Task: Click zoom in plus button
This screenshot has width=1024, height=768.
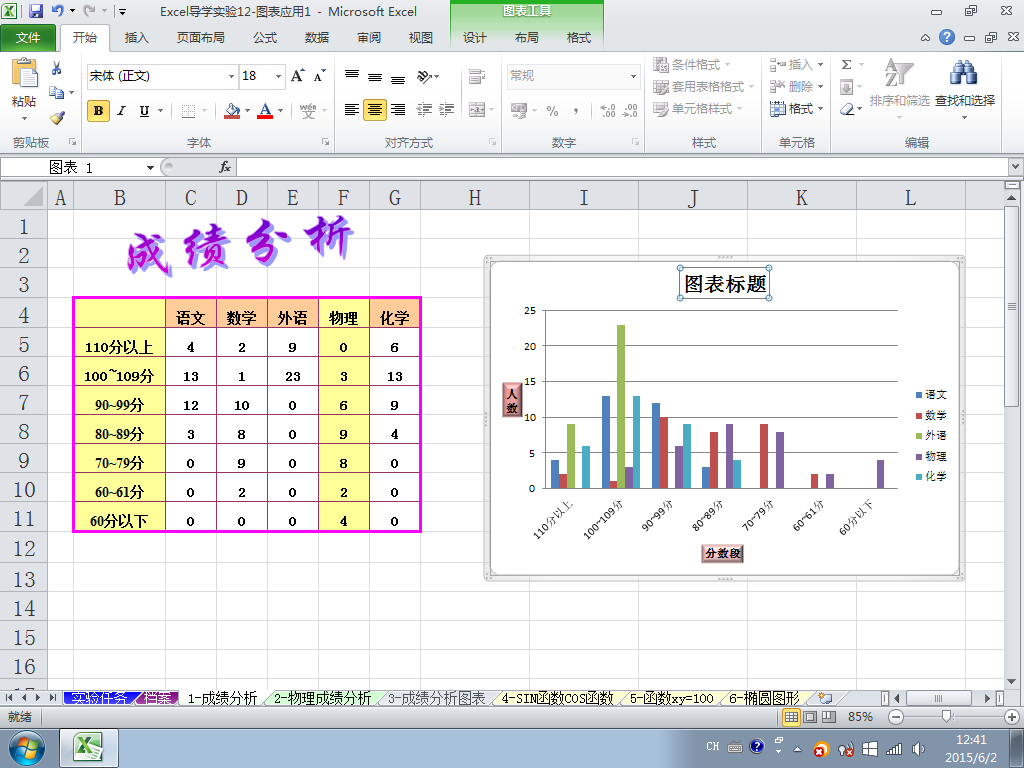Action: coord(1012,717)
